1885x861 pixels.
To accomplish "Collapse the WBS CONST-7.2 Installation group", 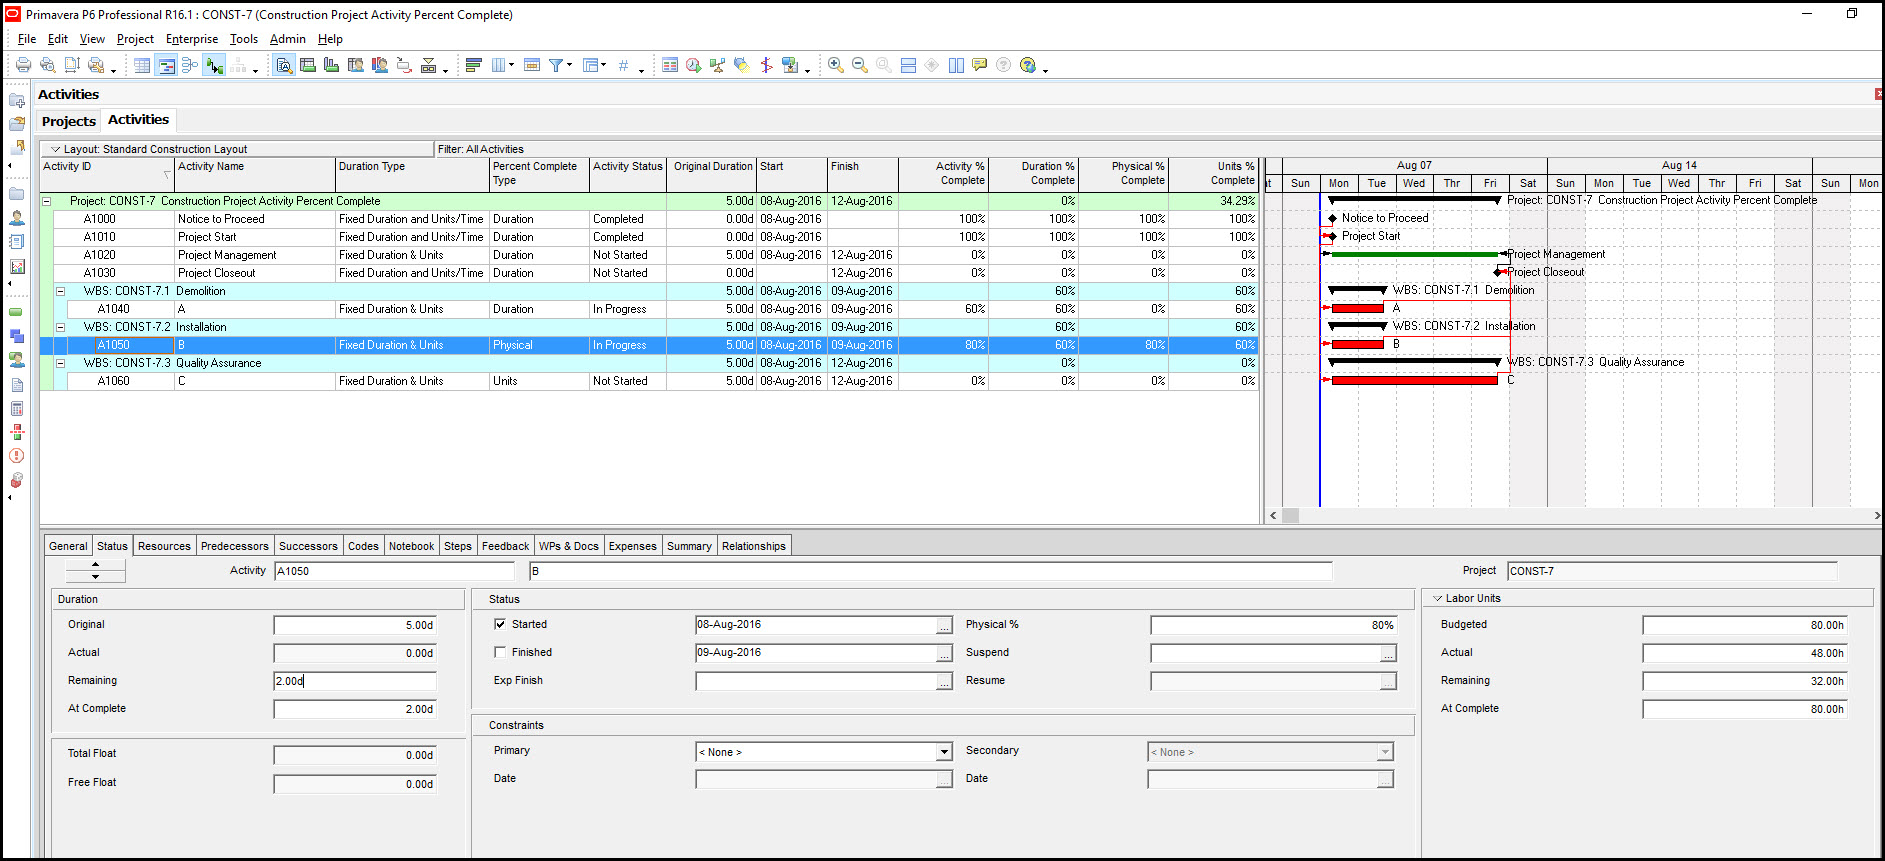I will pyautogui.click(x=60, y=327).
